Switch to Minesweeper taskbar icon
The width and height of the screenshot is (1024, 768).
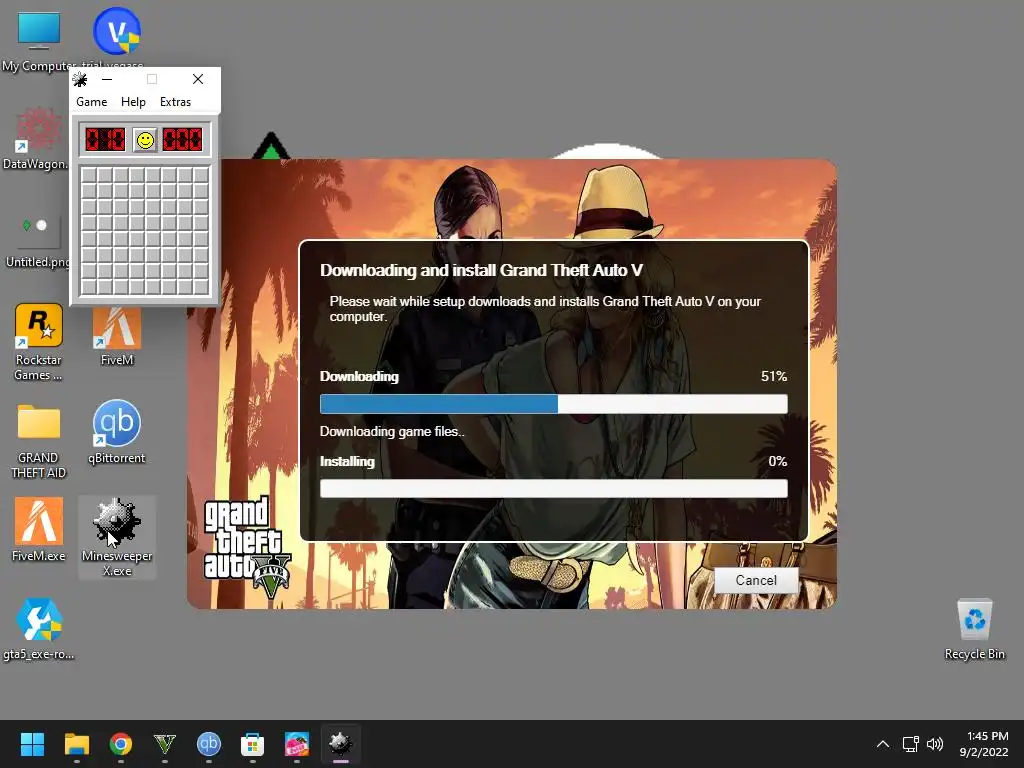341,744
